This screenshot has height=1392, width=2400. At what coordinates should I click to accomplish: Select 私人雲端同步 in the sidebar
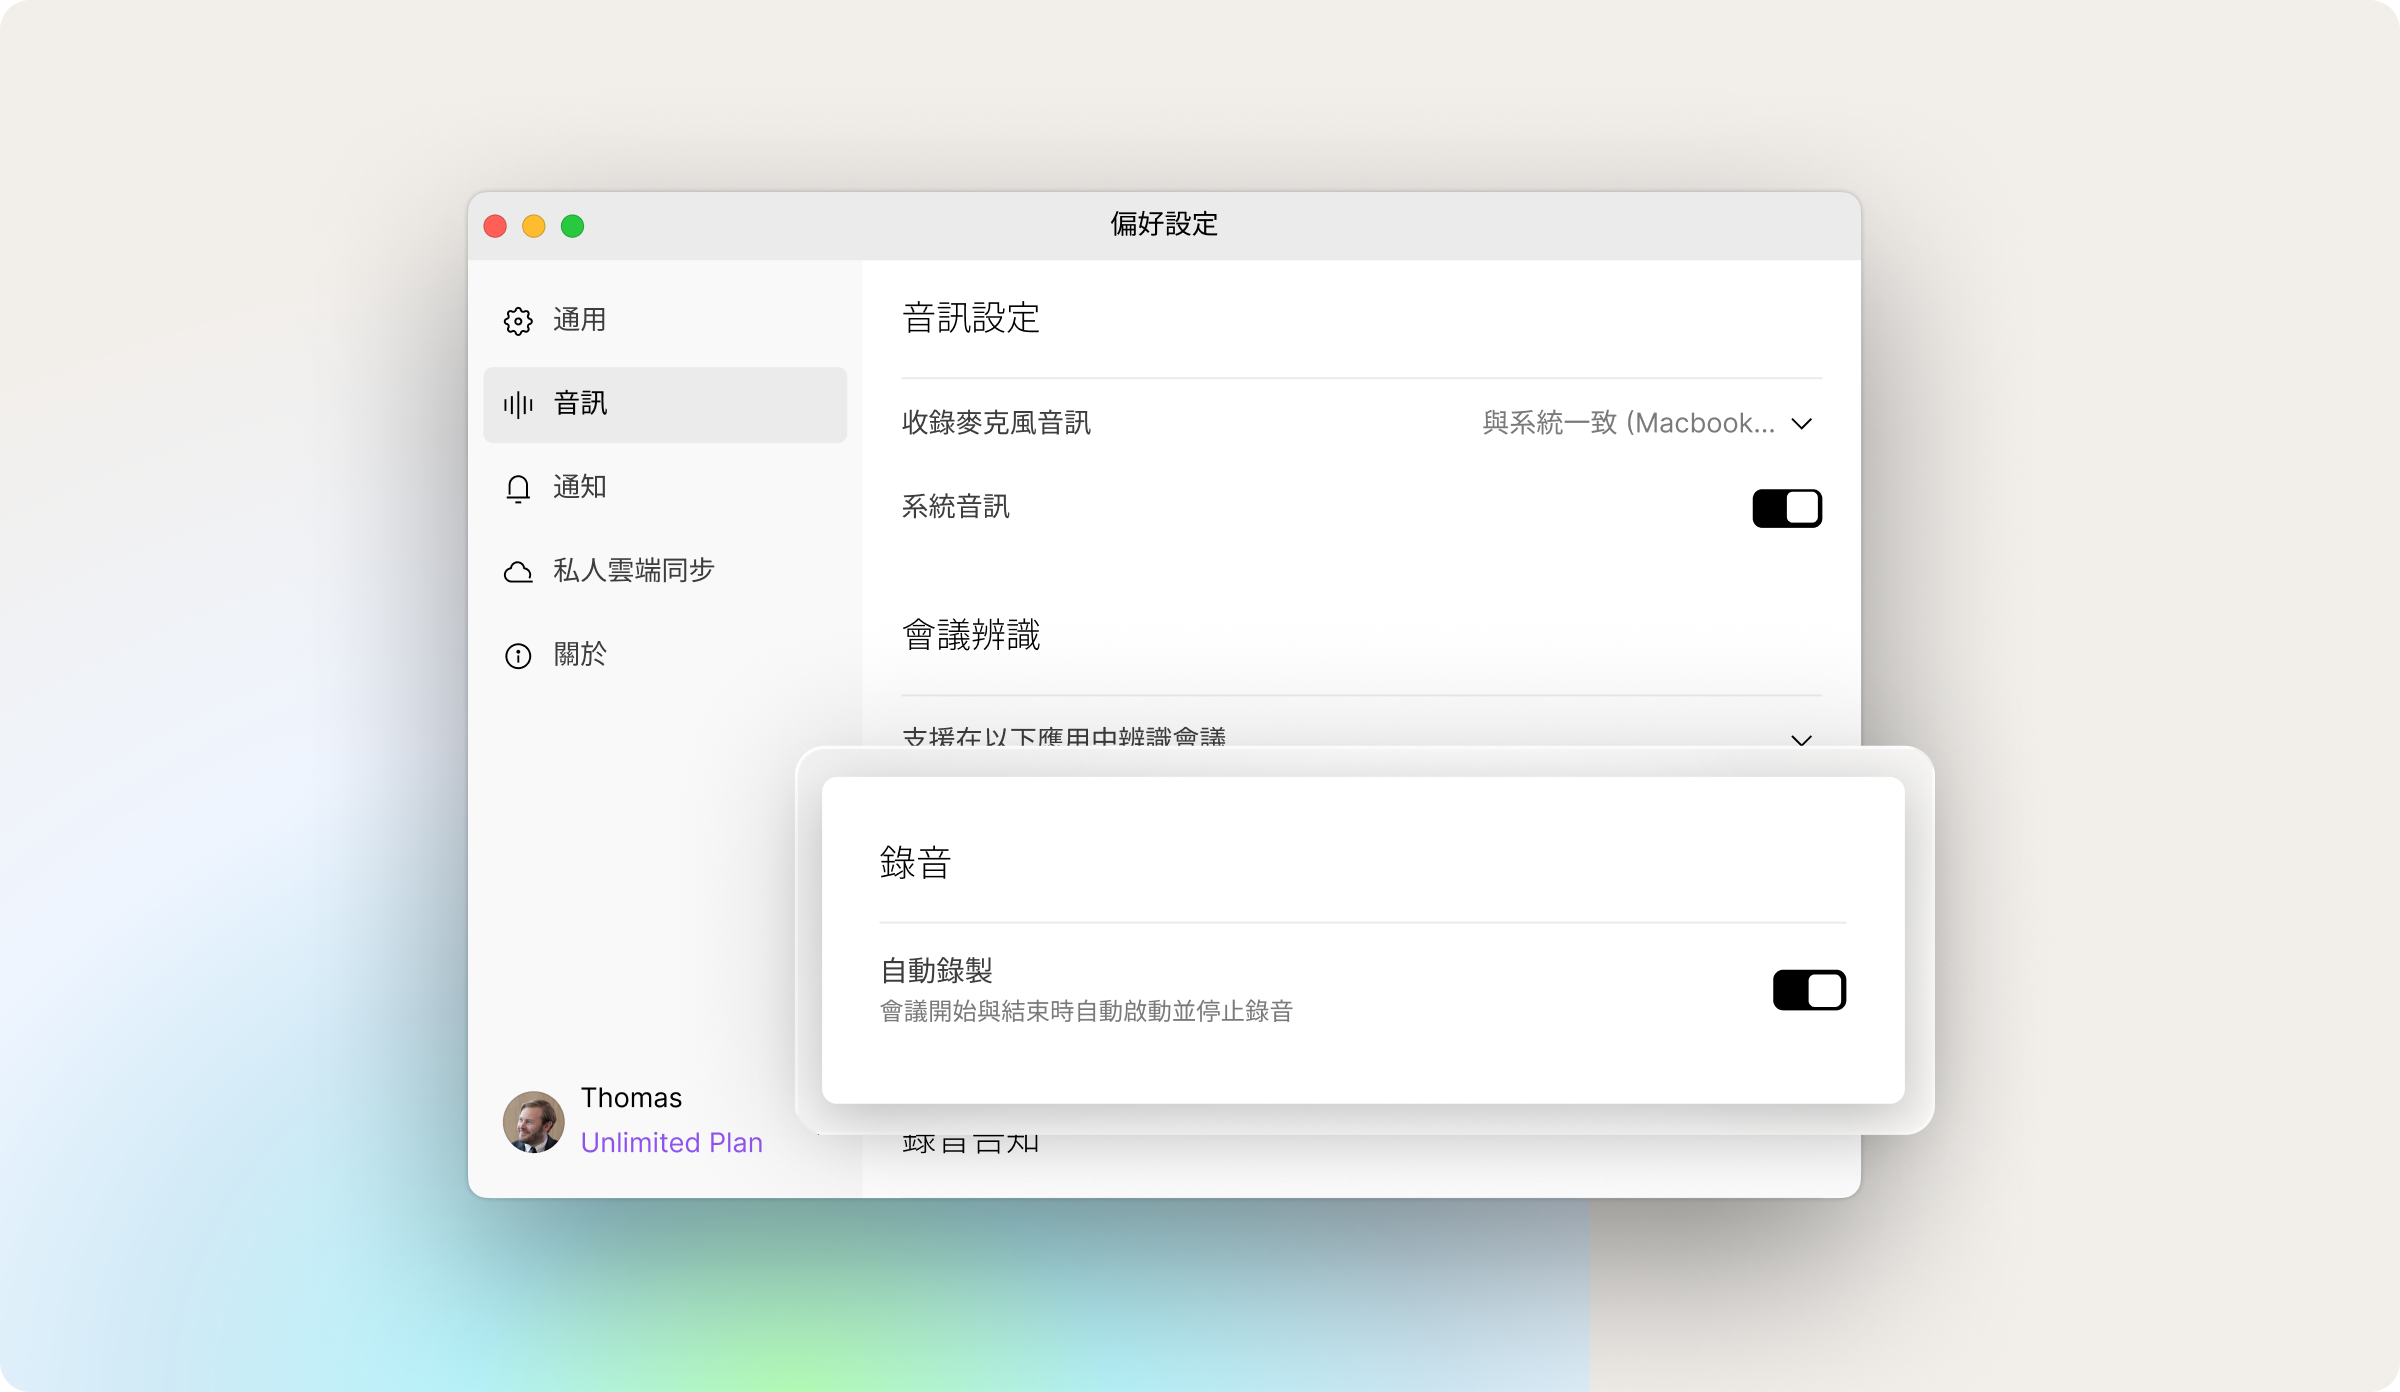pos(634,571)
